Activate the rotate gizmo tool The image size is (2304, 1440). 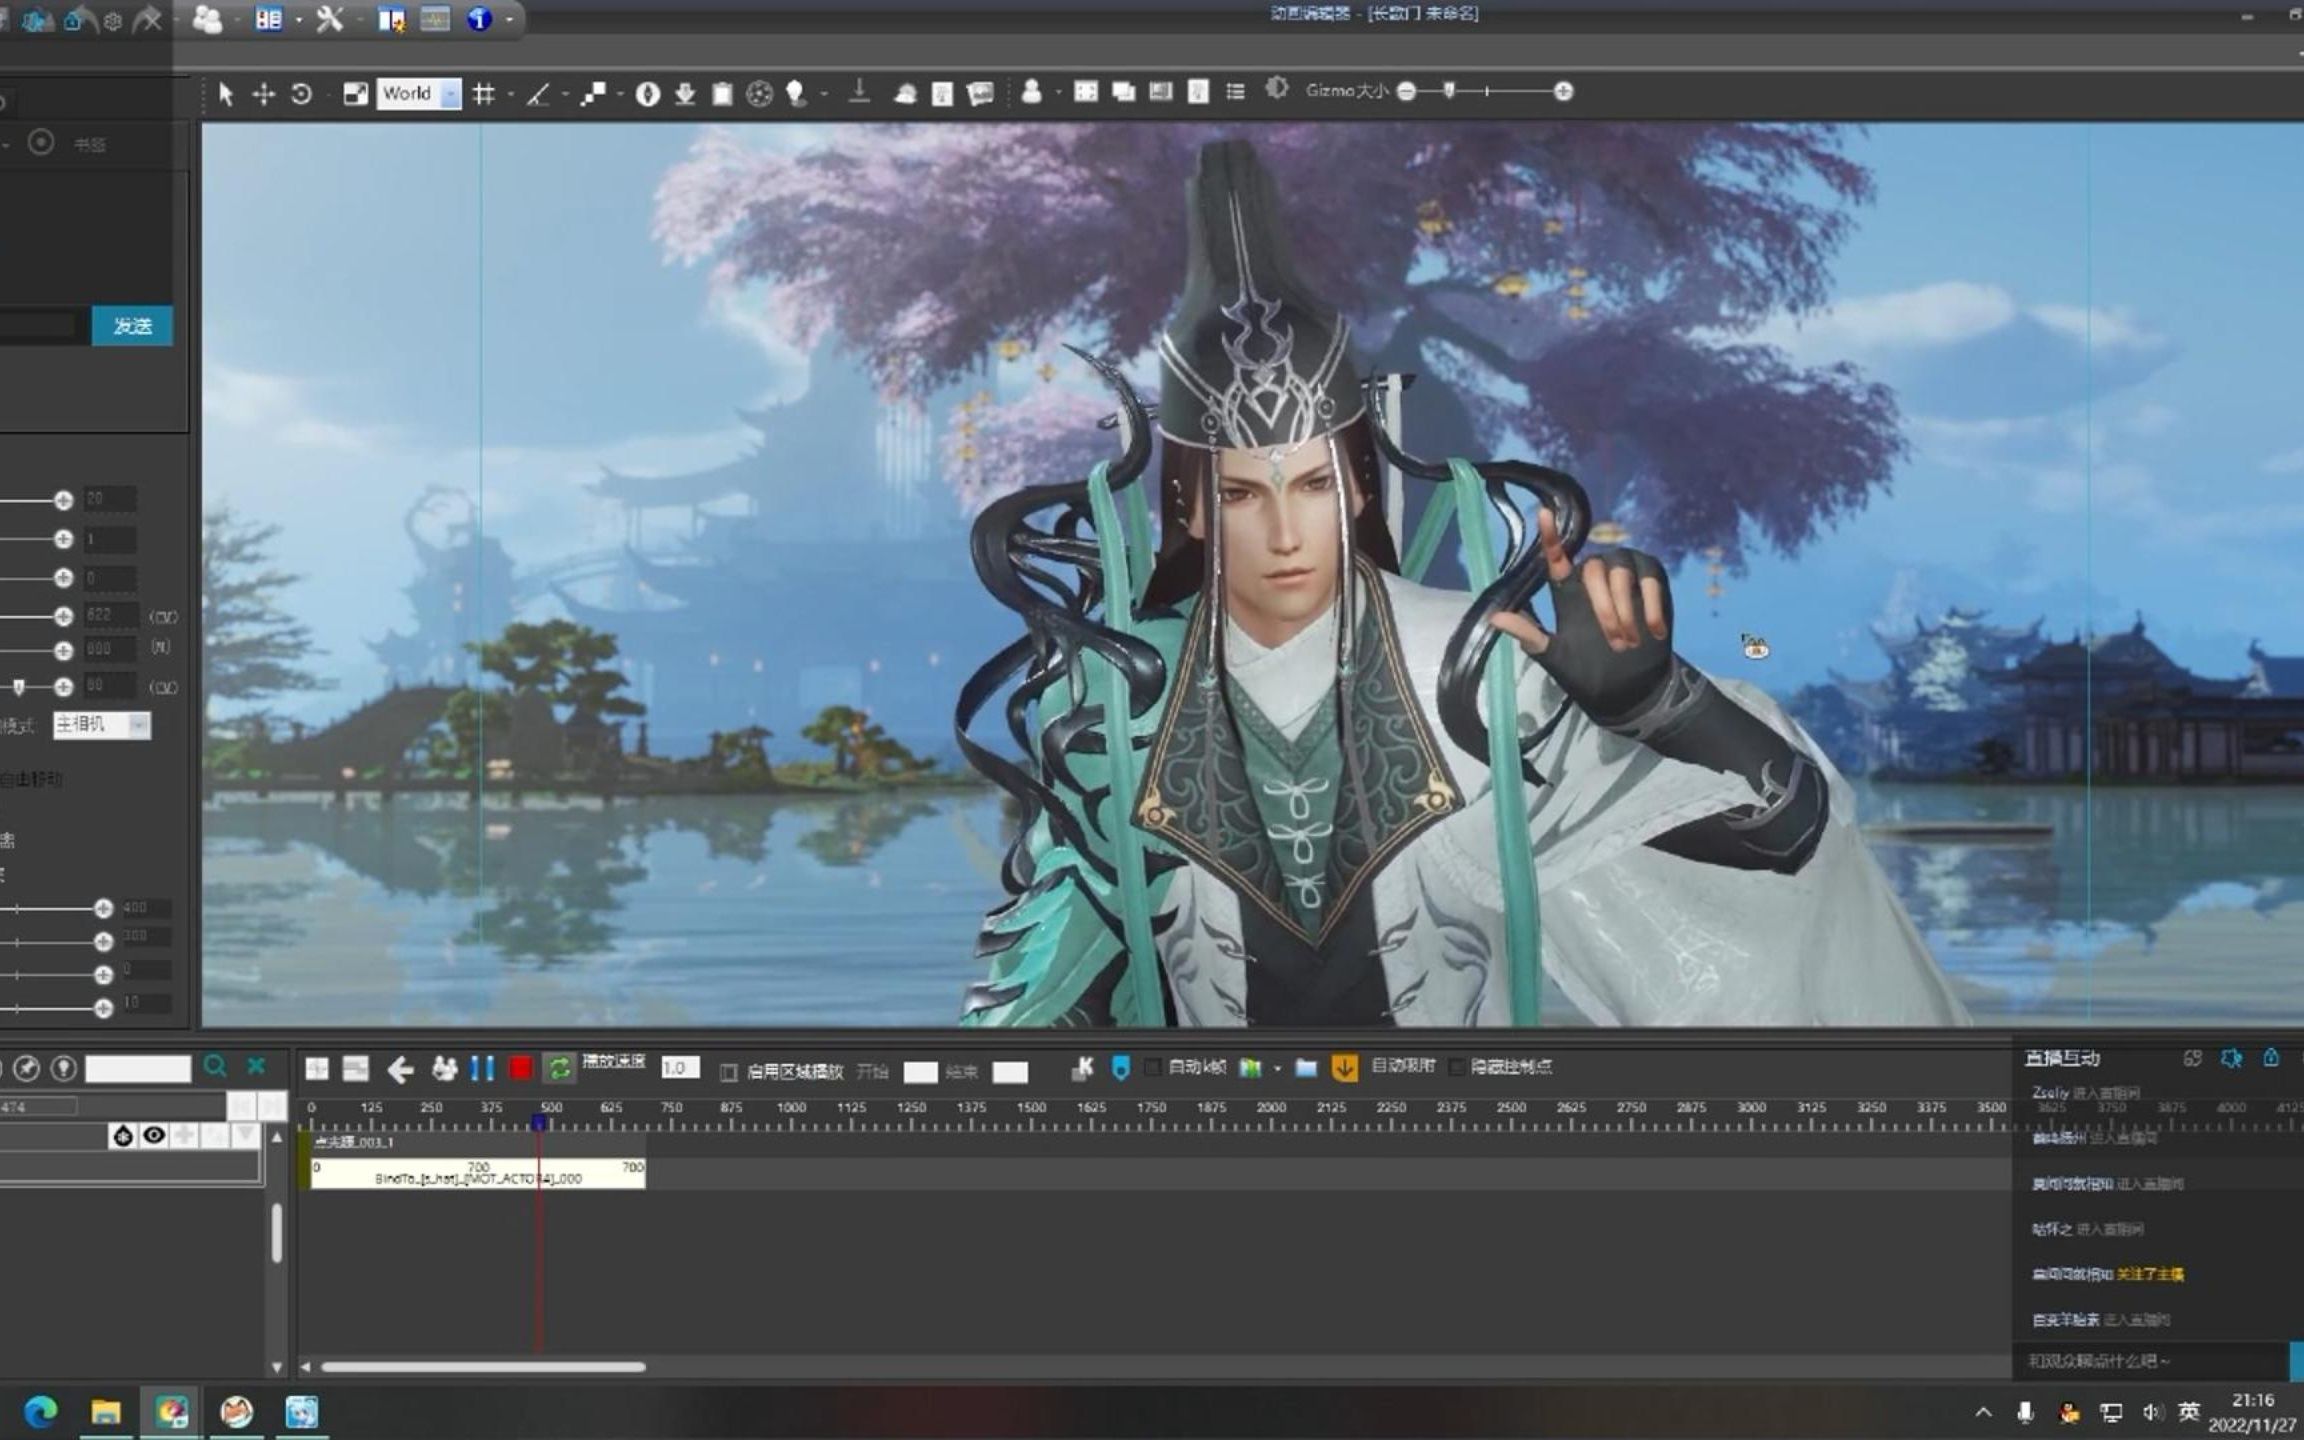click(301, 94)
